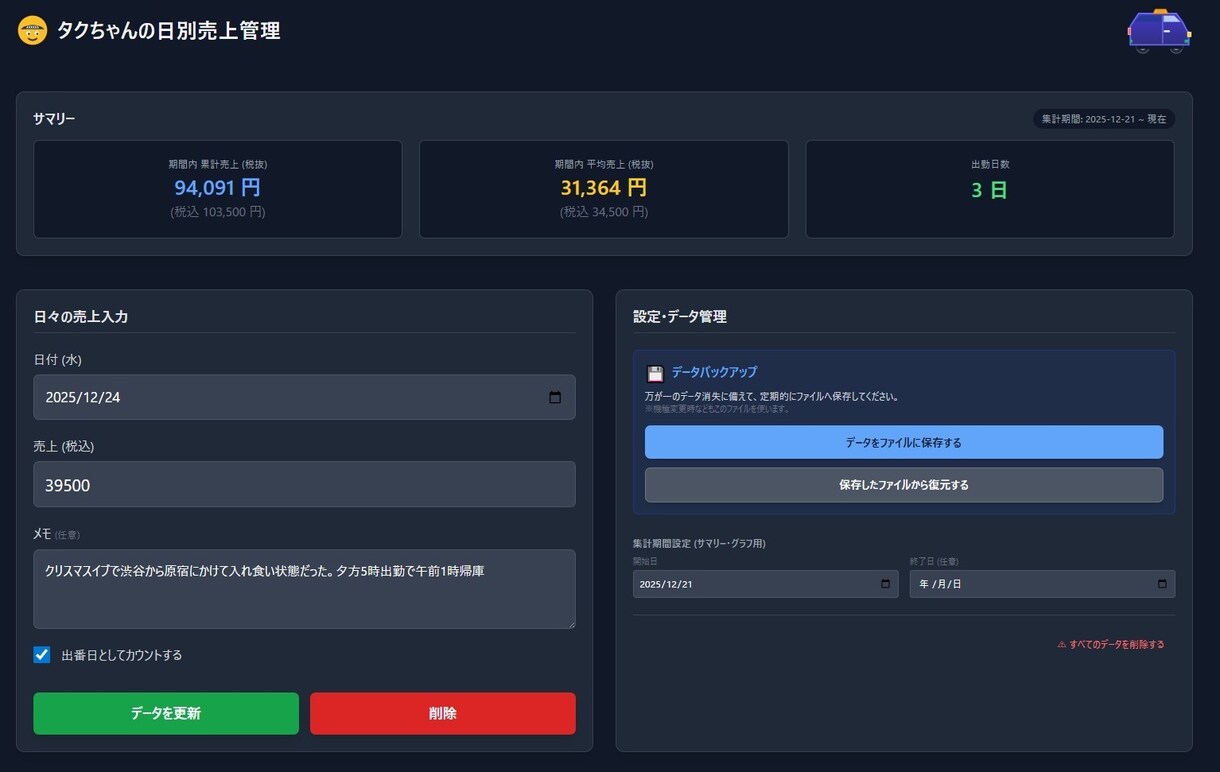Click 保存したファイルから復元する
This screenshot has height=772, width=1220.
click(903, 485)
